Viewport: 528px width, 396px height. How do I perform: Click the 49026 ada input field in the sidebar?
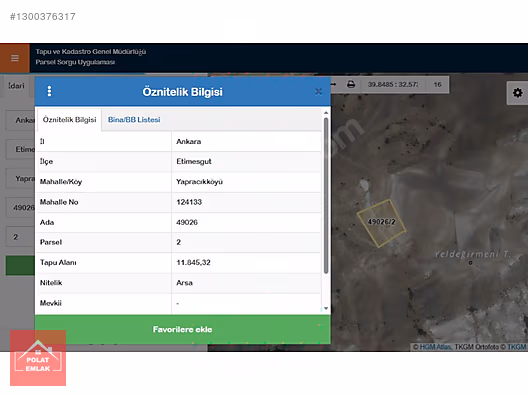(20, 208)
